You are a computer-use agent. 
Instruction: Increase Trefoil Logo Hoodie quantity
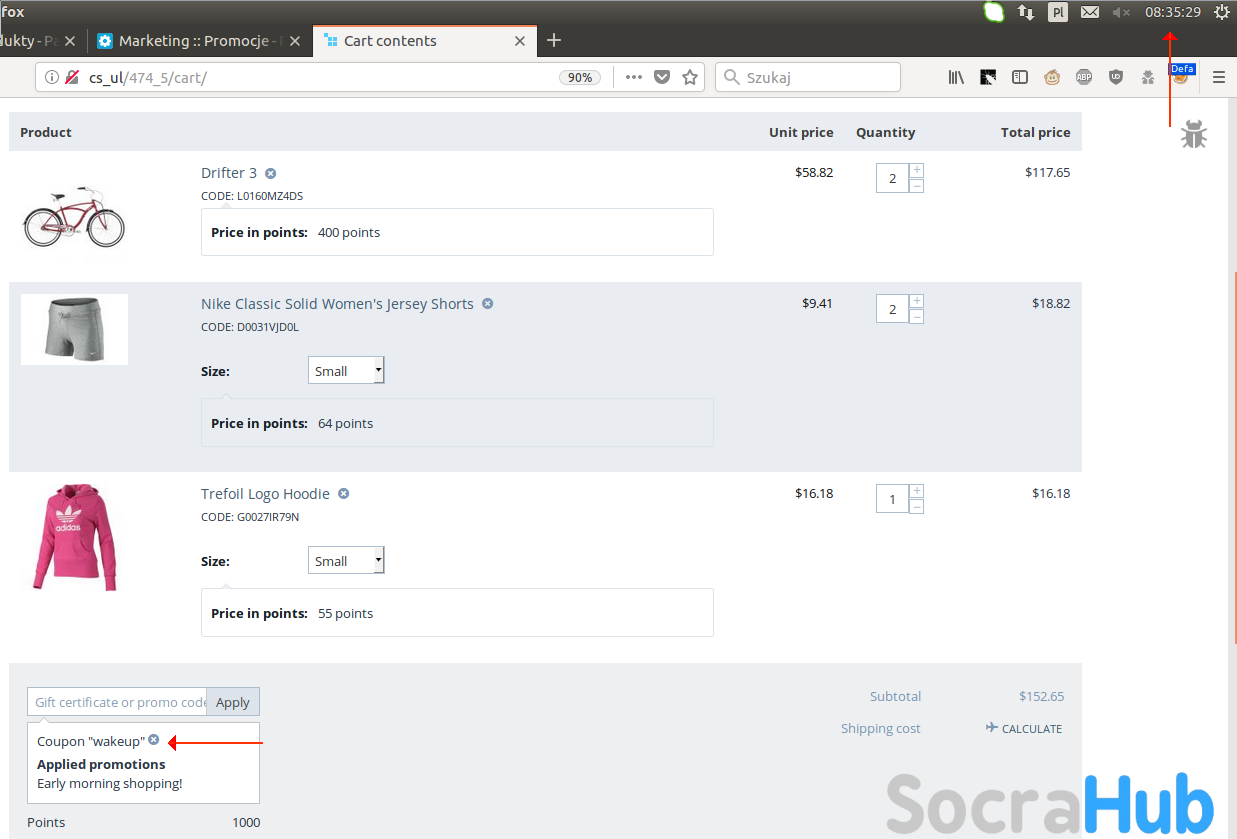pyautogui.click(x=917, y=491)
